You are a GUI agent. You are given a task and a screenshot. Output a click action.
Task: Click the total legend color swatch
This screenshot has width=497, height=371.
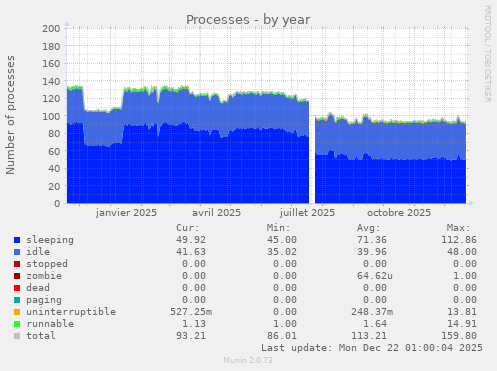(17, 336)
